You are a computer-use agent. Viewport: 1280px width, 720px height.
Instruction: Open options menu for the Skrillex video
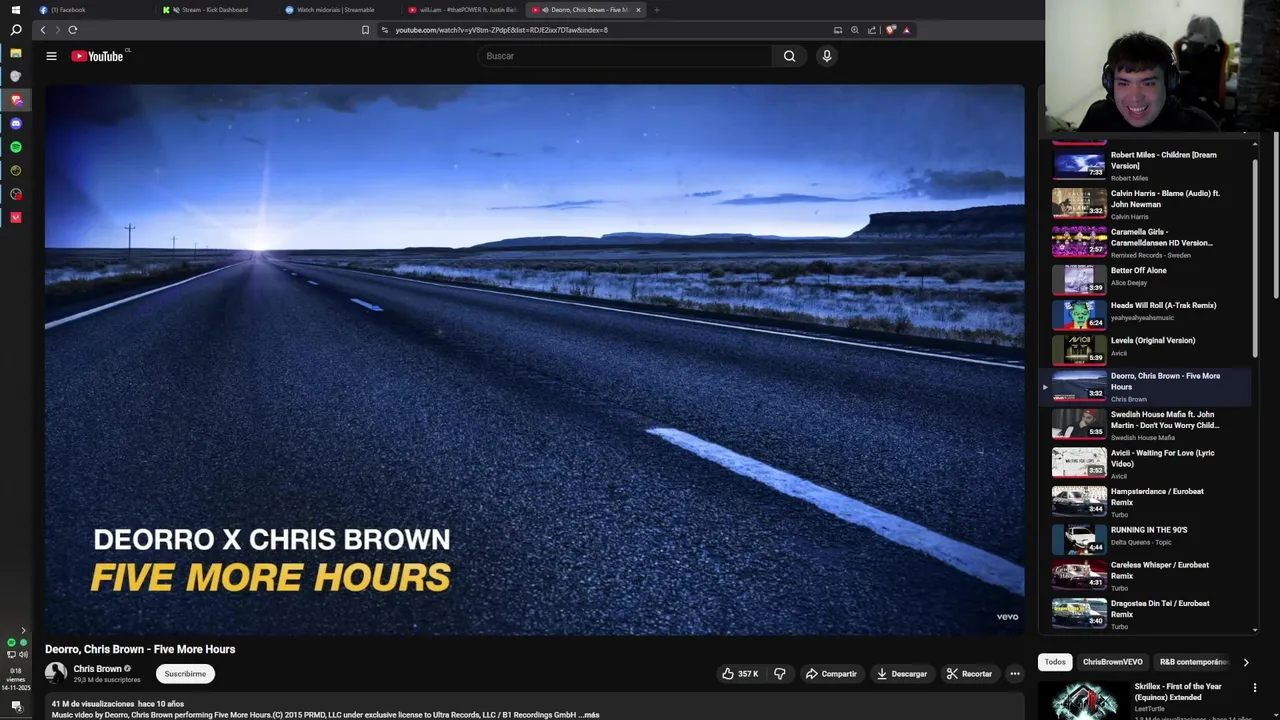1254,688
